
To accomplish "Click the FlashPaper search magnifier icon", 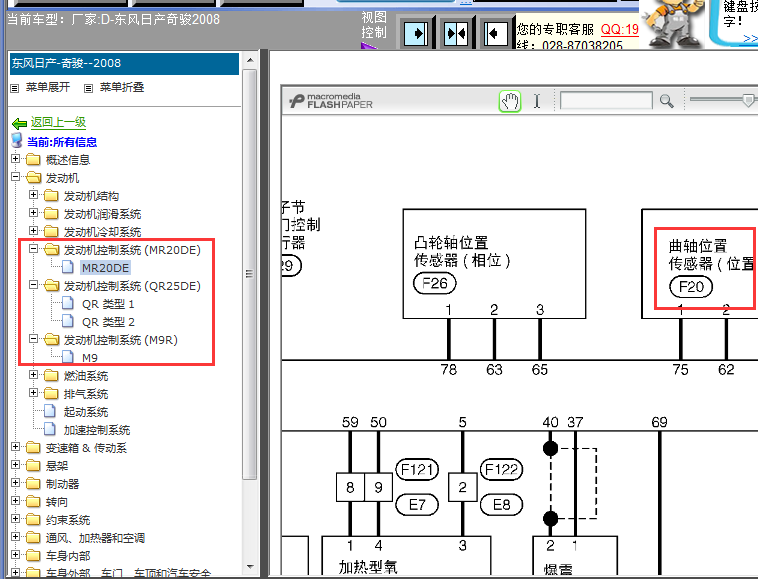I will [x=667, y=101].
